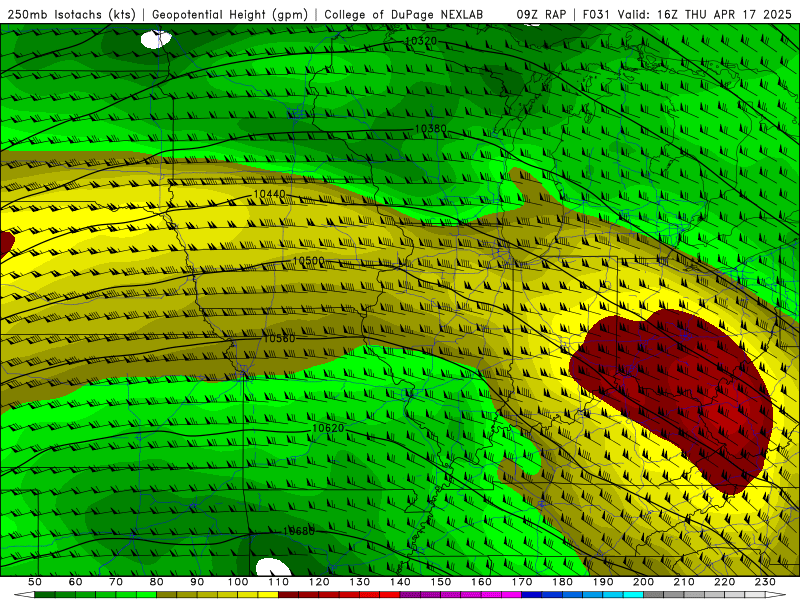The image size is (800, 600).
Task: Click the 80 value on the color scale
Action: pyautogui.click(x=156, y=582)
